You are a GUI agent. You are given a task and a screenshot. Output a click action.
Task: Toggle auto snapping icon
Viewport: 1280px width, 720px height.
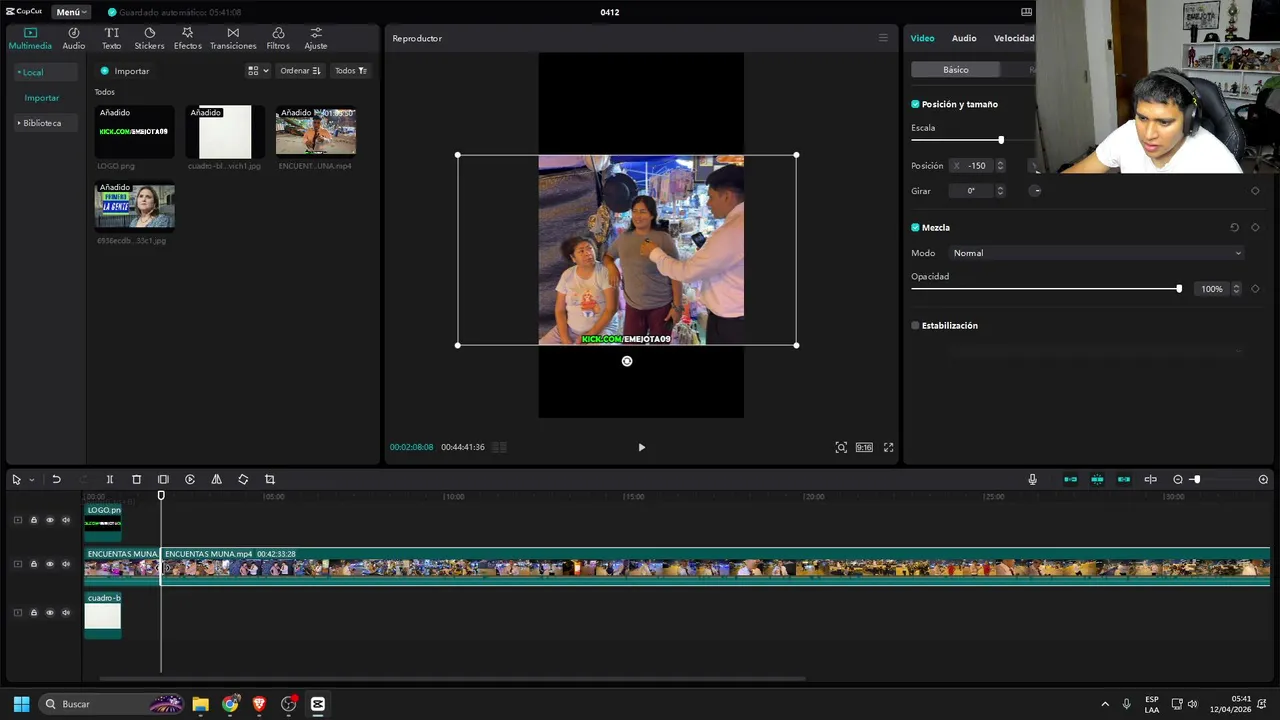coord(1097,480)
